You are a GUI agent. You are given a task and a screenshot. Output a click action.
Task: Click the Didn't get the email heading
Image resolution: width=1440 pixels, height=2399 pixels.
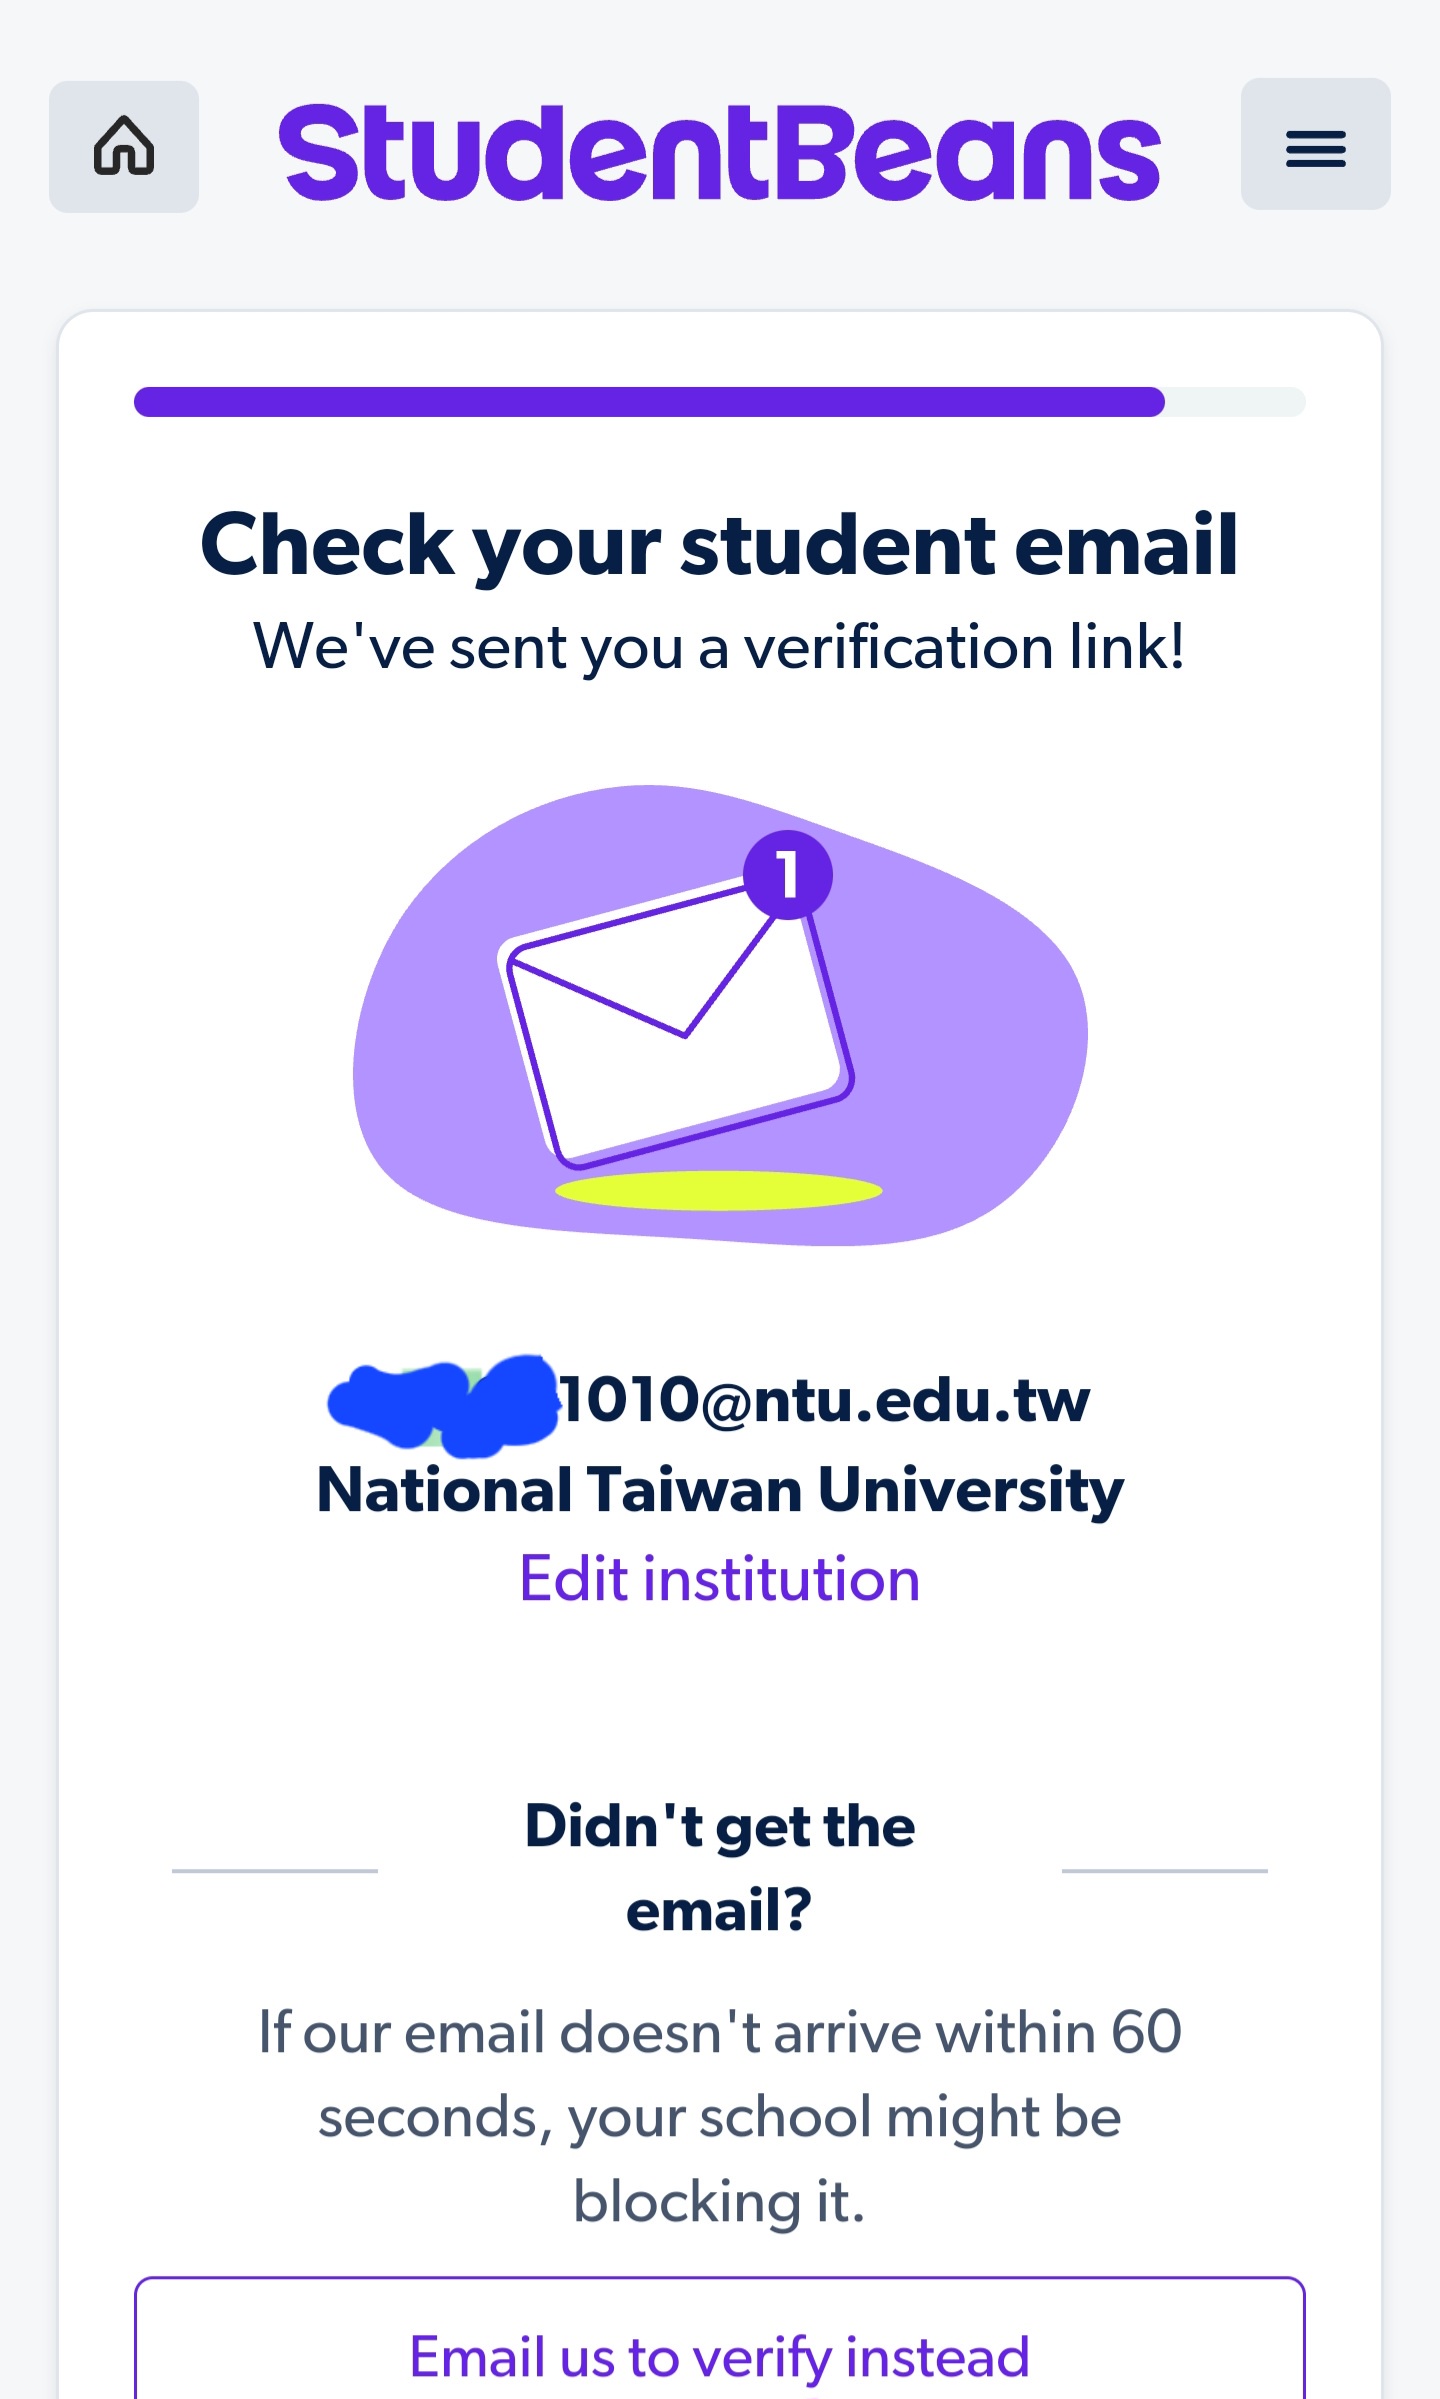click(x=720, y=1868)
